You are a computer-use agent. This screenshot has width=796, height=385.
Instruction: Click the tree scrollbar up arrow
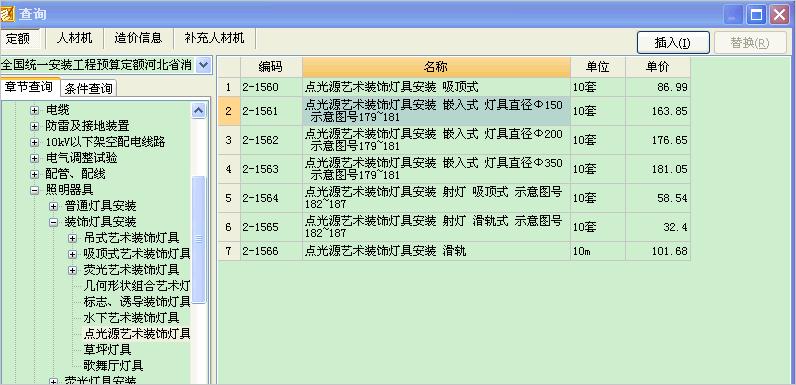point(198,111)
